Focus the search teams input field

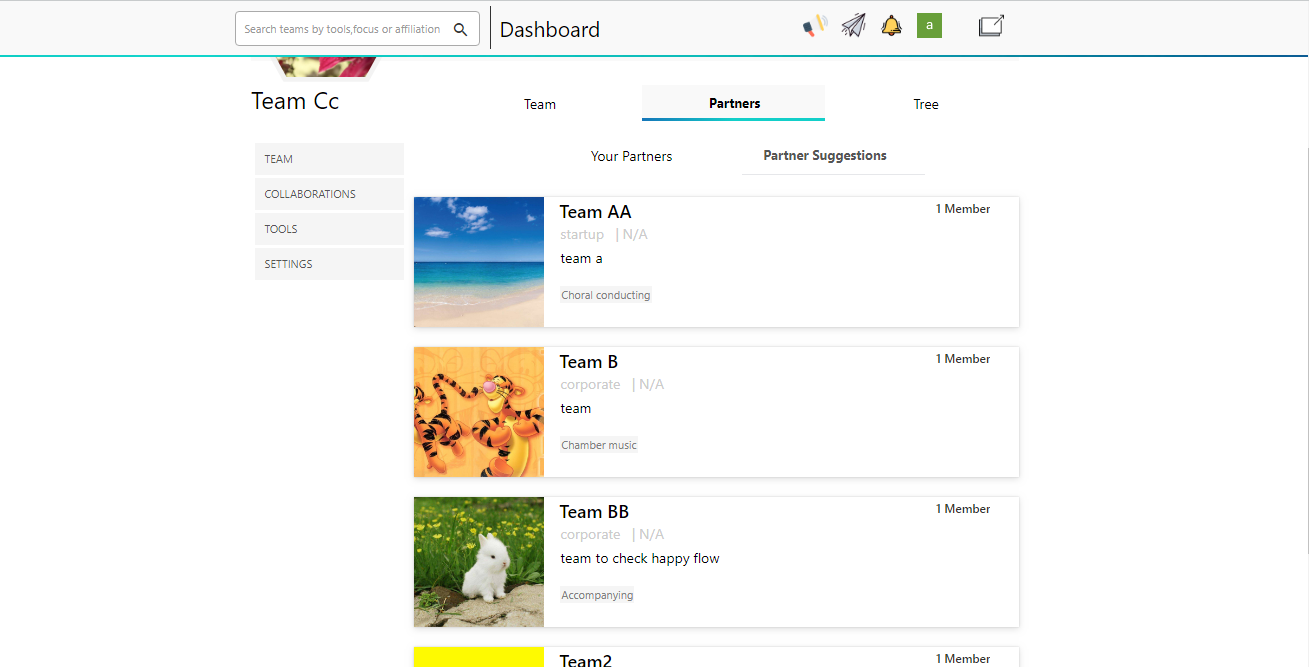pos(343,29)
